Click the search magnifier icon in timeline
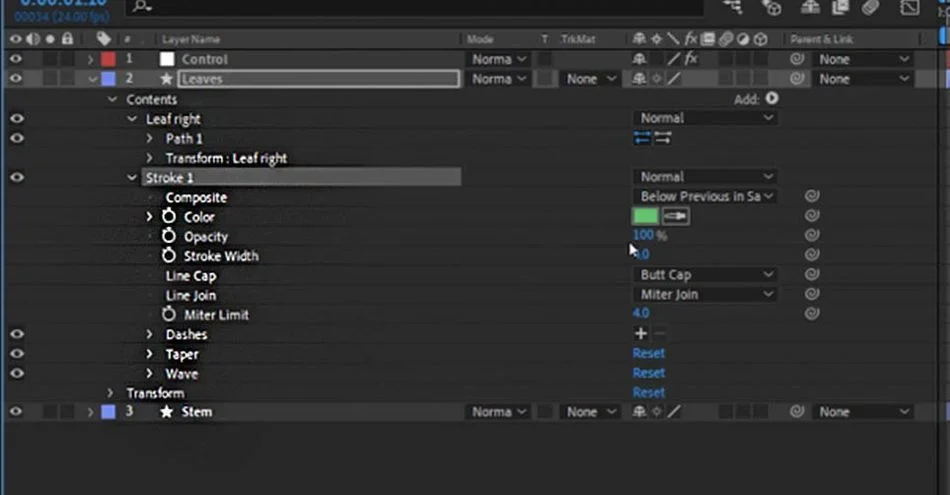 click(x=141, y=7)
